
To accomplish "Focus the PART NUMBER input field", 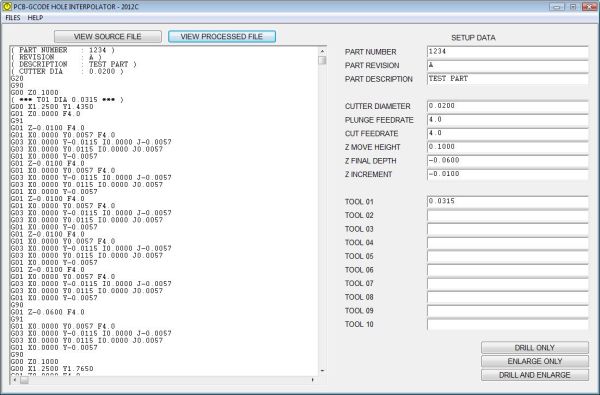I will pos(507,52).
